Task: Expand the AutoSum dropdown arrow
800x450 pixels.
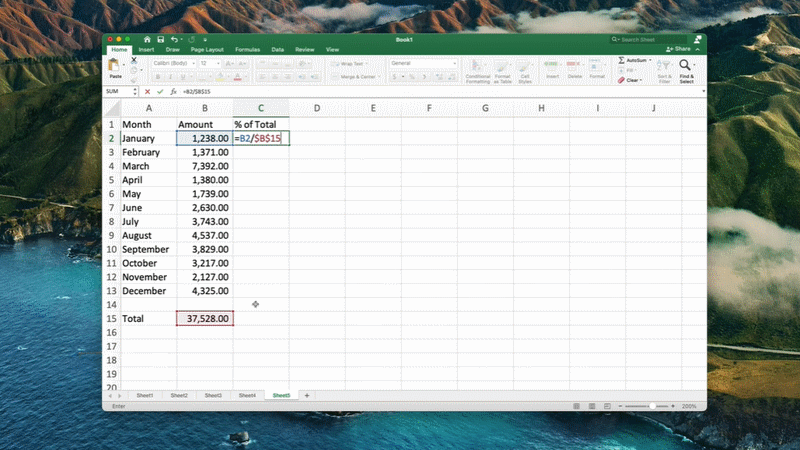Action: pos(650,60)
